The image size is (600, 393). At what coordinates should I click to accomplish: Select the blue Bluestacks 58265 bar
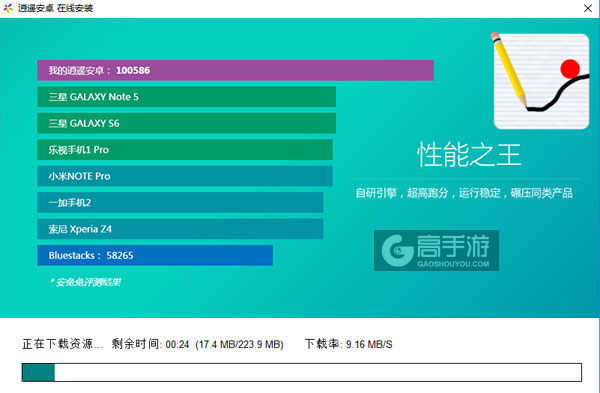pos(155,255)
